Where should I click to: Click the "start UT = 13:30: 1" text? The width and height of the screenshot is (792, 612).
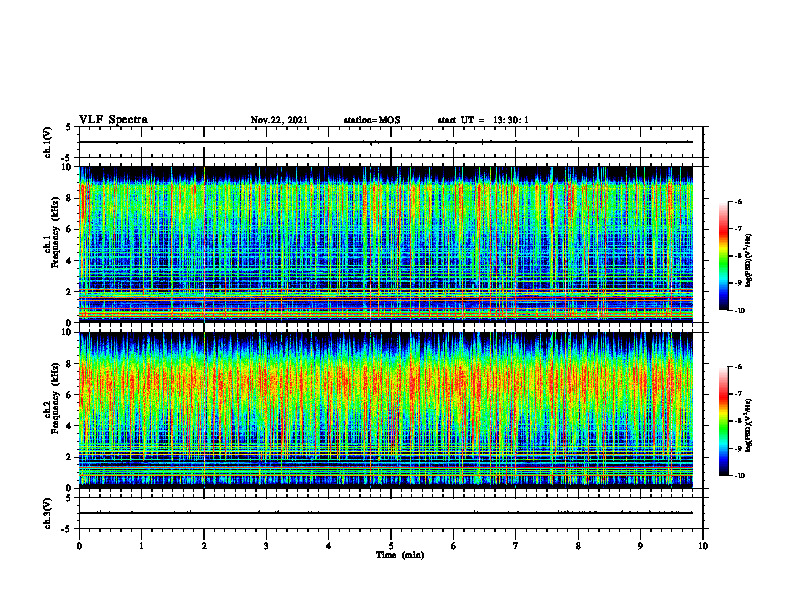(483, 120)
